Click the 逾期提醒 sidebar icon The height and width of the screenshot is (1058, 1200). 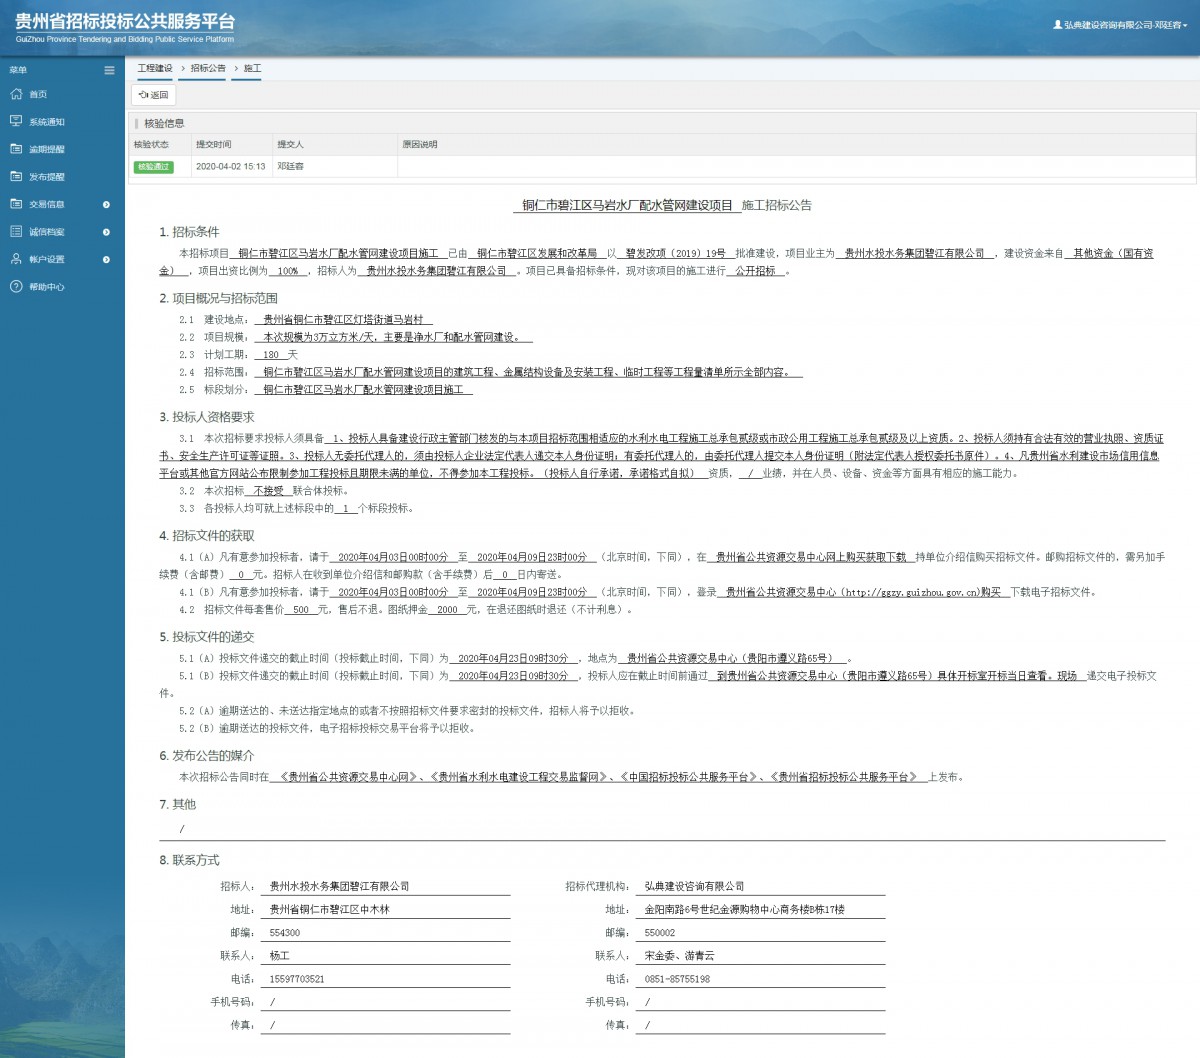click(x=16, y=149)
